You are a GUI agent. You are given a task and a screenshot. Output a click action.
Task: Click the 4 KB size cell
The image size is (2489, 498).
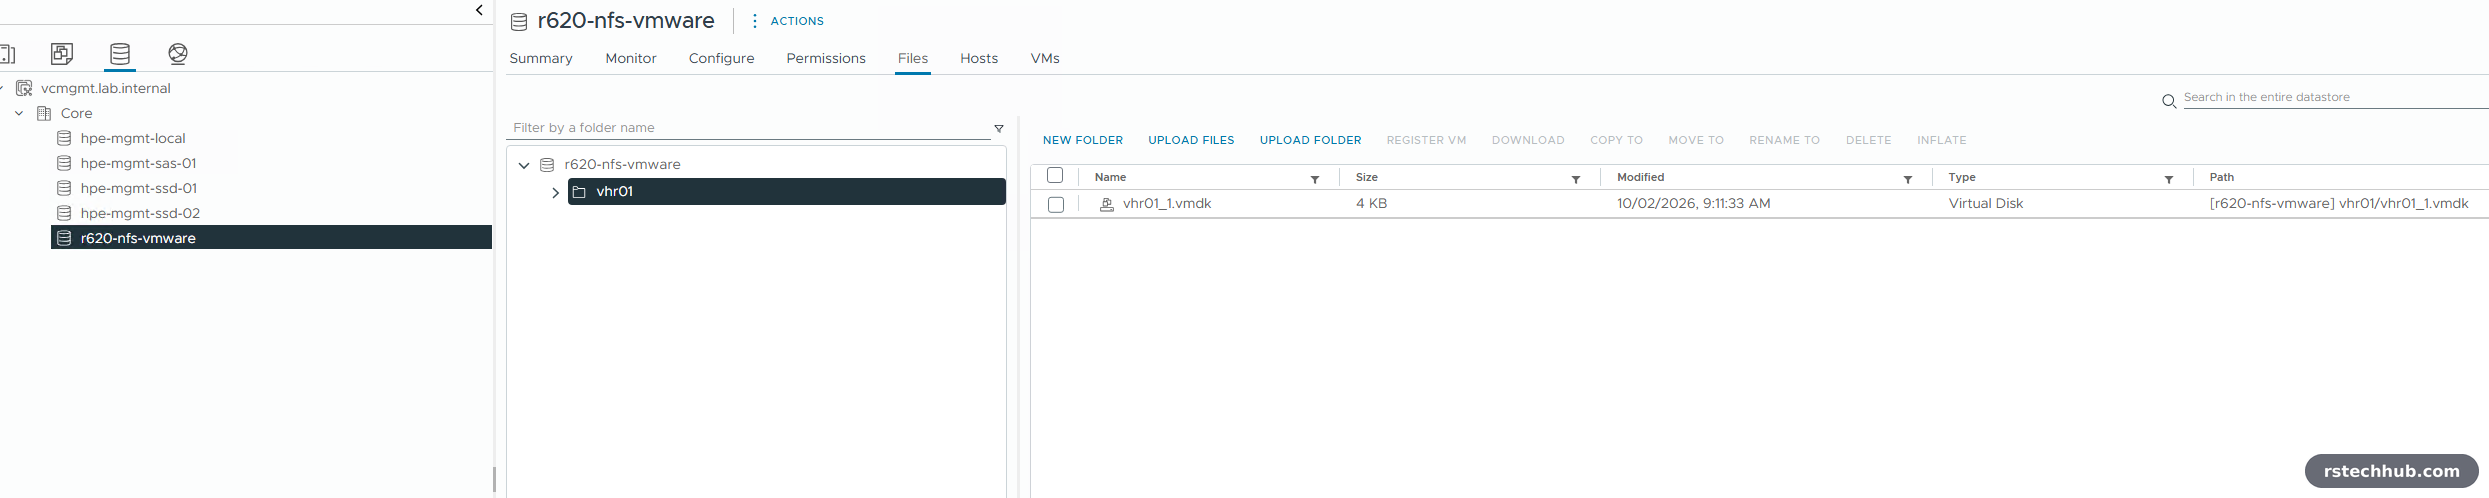click(x=1371, y=203)
